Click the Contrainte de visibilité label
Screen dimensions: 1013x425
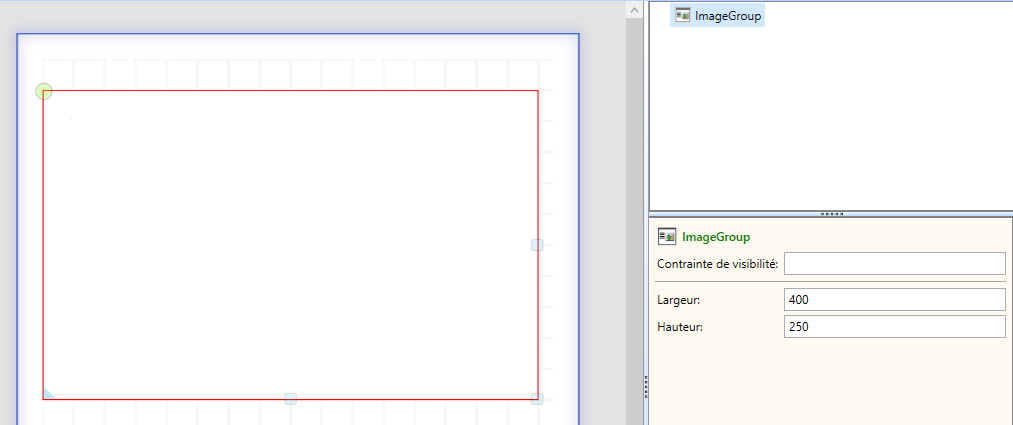point(717,264)
